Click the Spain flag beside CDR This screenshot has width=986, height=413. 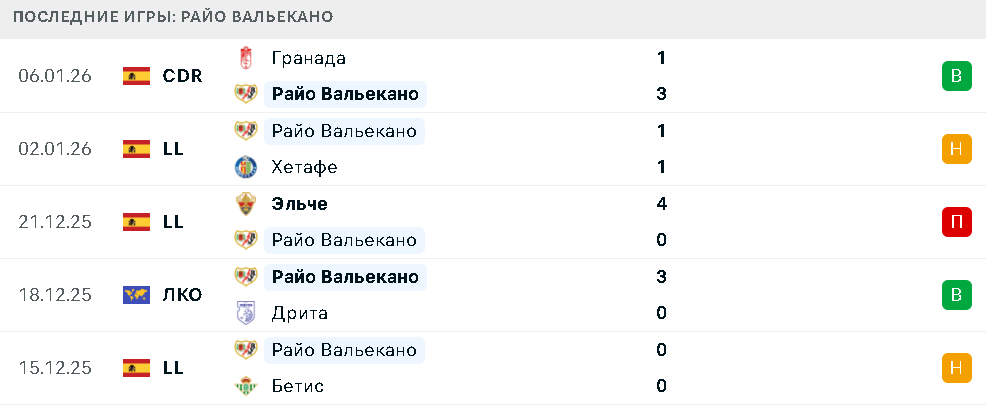click(136, 76)
